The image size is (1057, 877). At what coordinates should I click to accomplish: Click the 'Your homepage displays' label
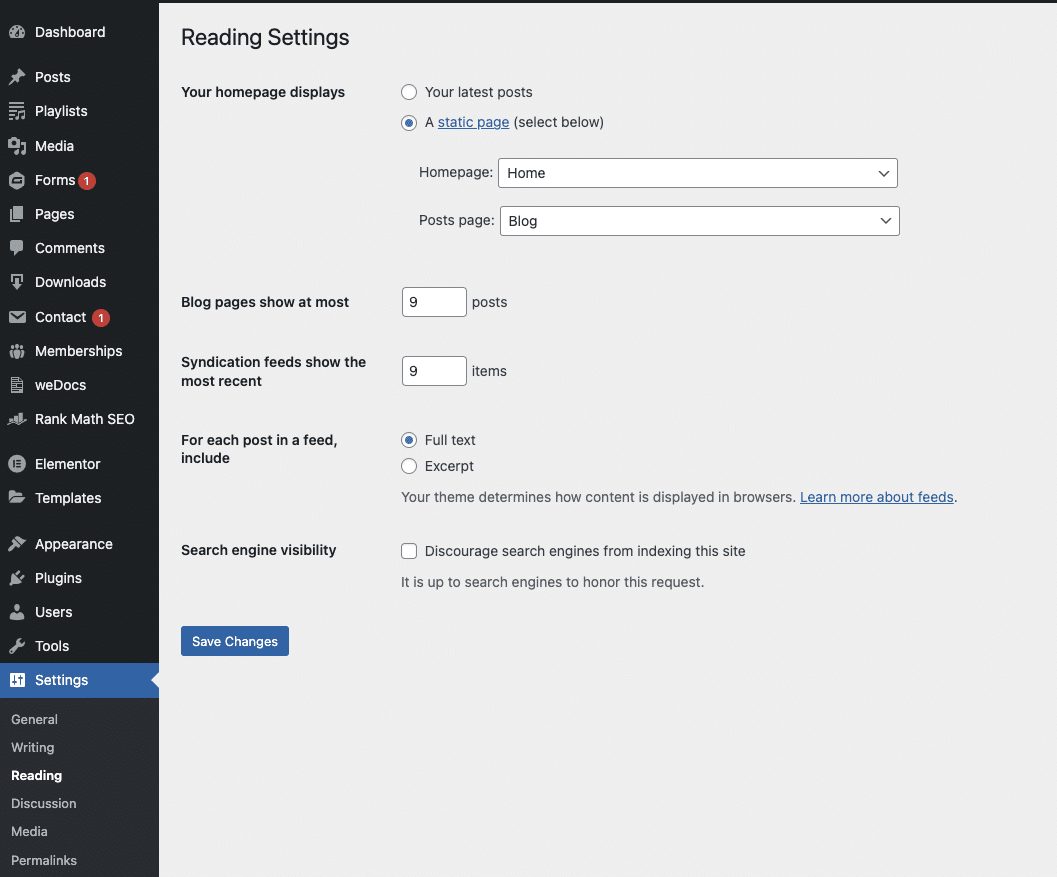click(x=263, y=92)
